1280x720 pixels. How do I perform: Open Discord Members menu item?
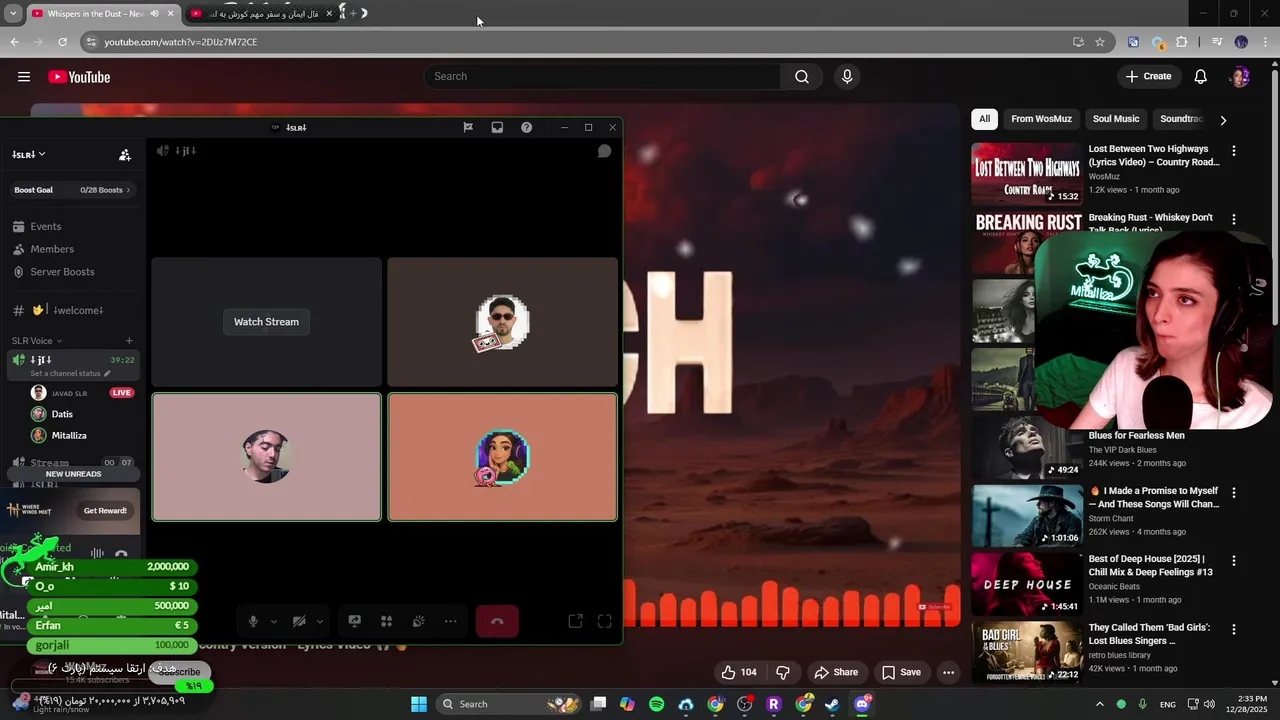click(52, 249)
